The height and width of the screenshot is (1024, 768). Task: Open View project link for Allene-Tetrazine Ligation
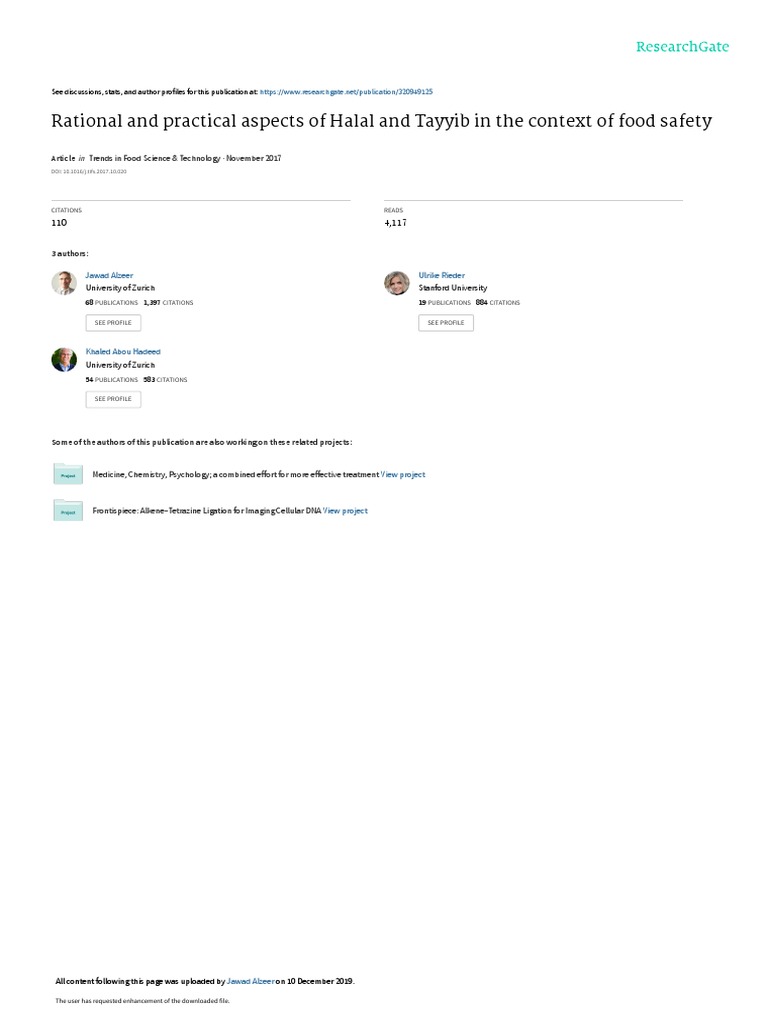(x=345, y=511)
